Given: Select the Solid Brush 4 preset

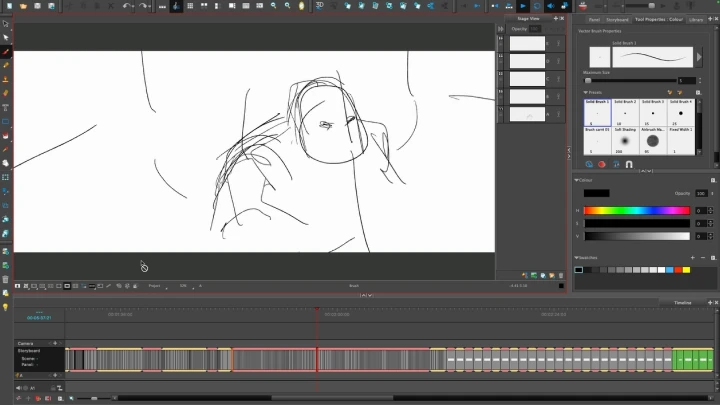Looking at the screenshot, I should 681,111.
